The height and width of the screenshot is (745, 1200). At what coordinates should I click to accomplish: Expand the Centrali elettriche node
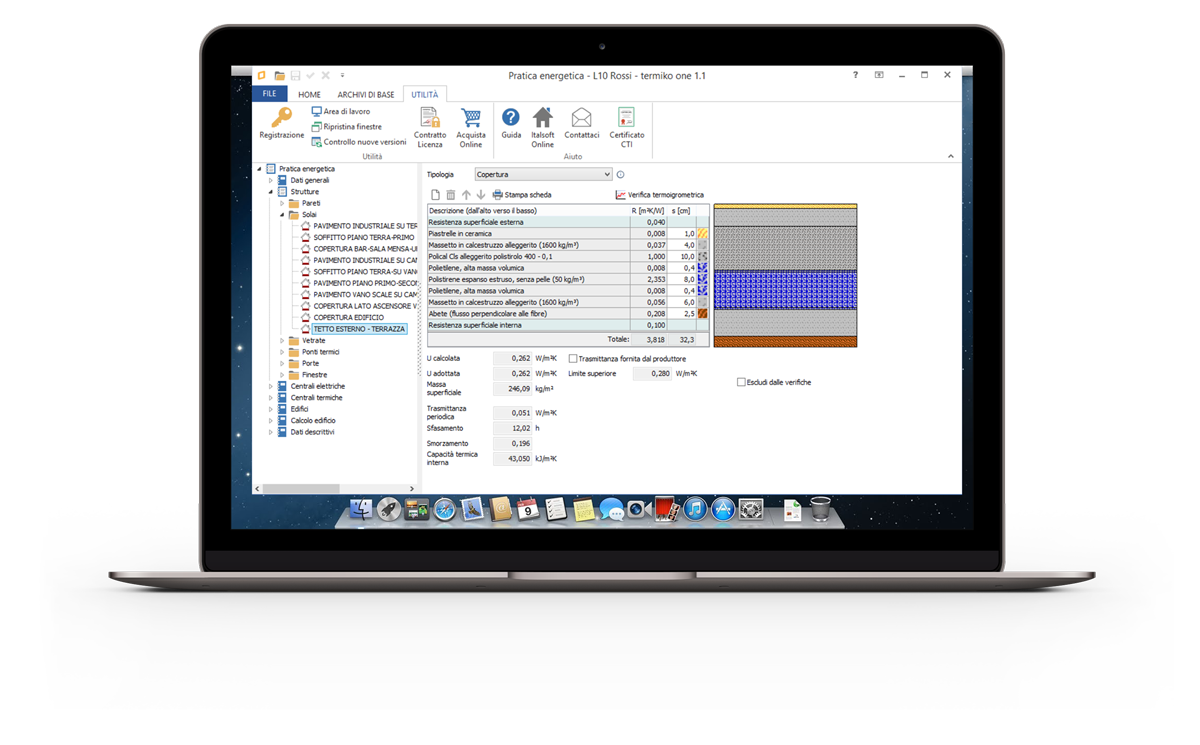click(x=270, y=386)
